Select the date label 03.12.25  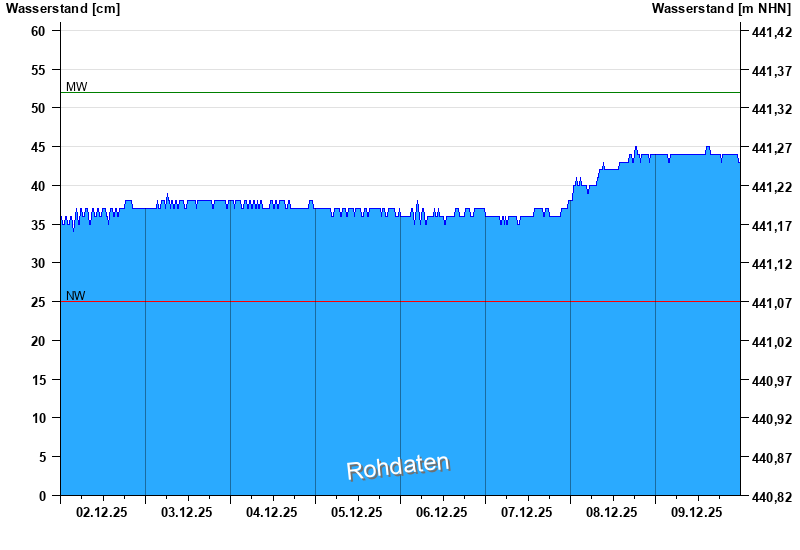pyautogui.click(x=187, y=512)
